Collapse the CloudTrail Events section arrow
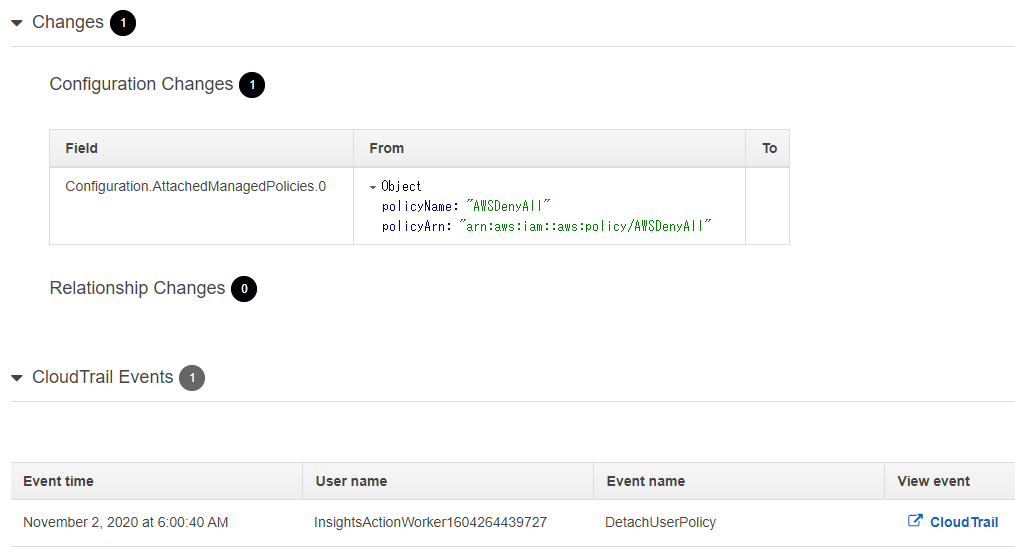The image size is (1015, 547). (17, 378)
